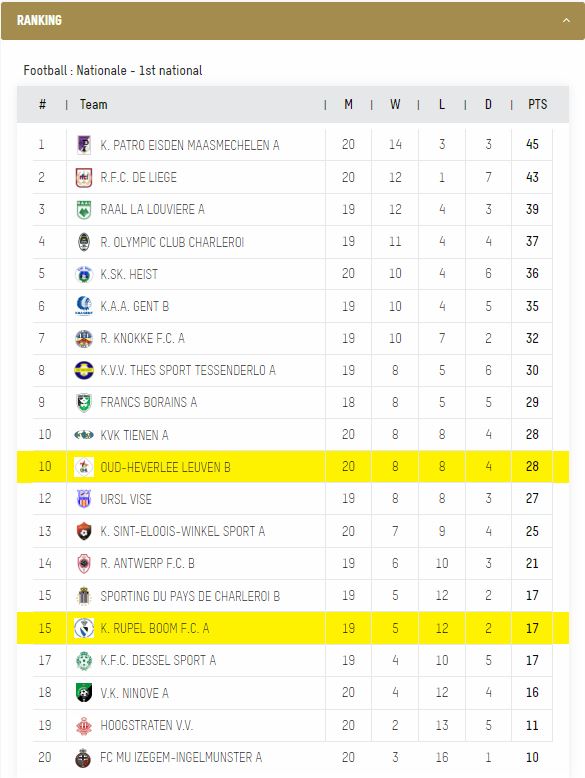Click the K. Patro Eisden Maasmechelen club logo
The height and width of the screenshot is (778, 585).
(84, 145)
